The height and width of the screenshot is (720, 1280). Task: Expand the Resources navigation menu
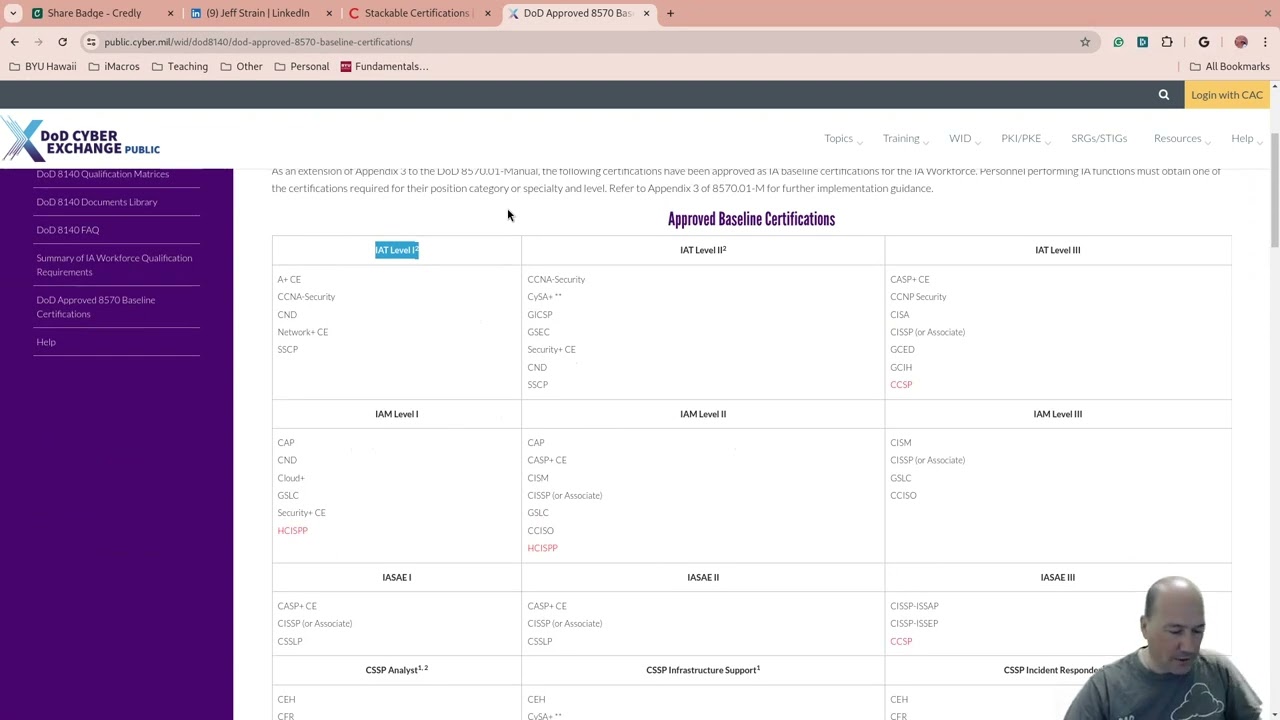pos(1181,139)
